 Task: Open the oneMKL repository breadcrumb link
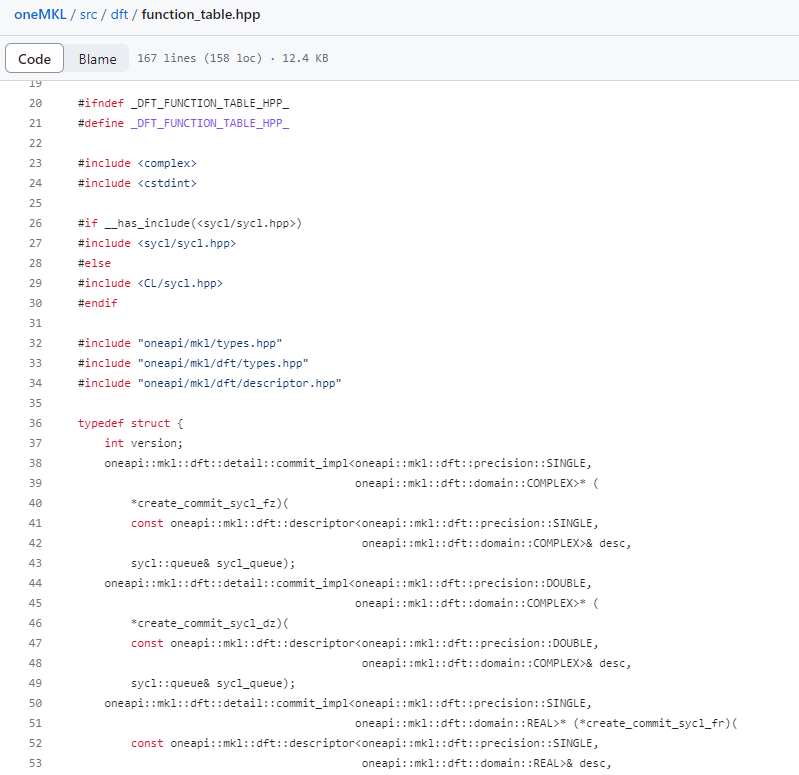[x=40, y=15]
